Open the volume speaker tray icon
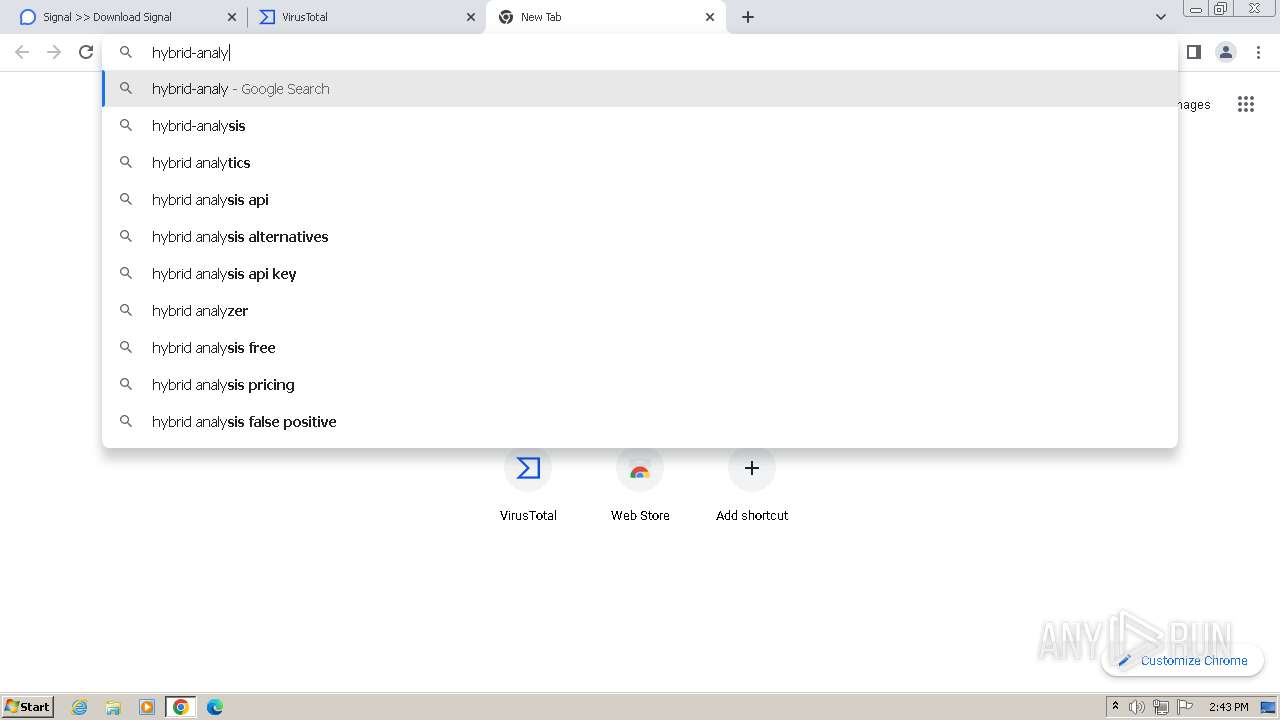 (x=1137, y=707)
